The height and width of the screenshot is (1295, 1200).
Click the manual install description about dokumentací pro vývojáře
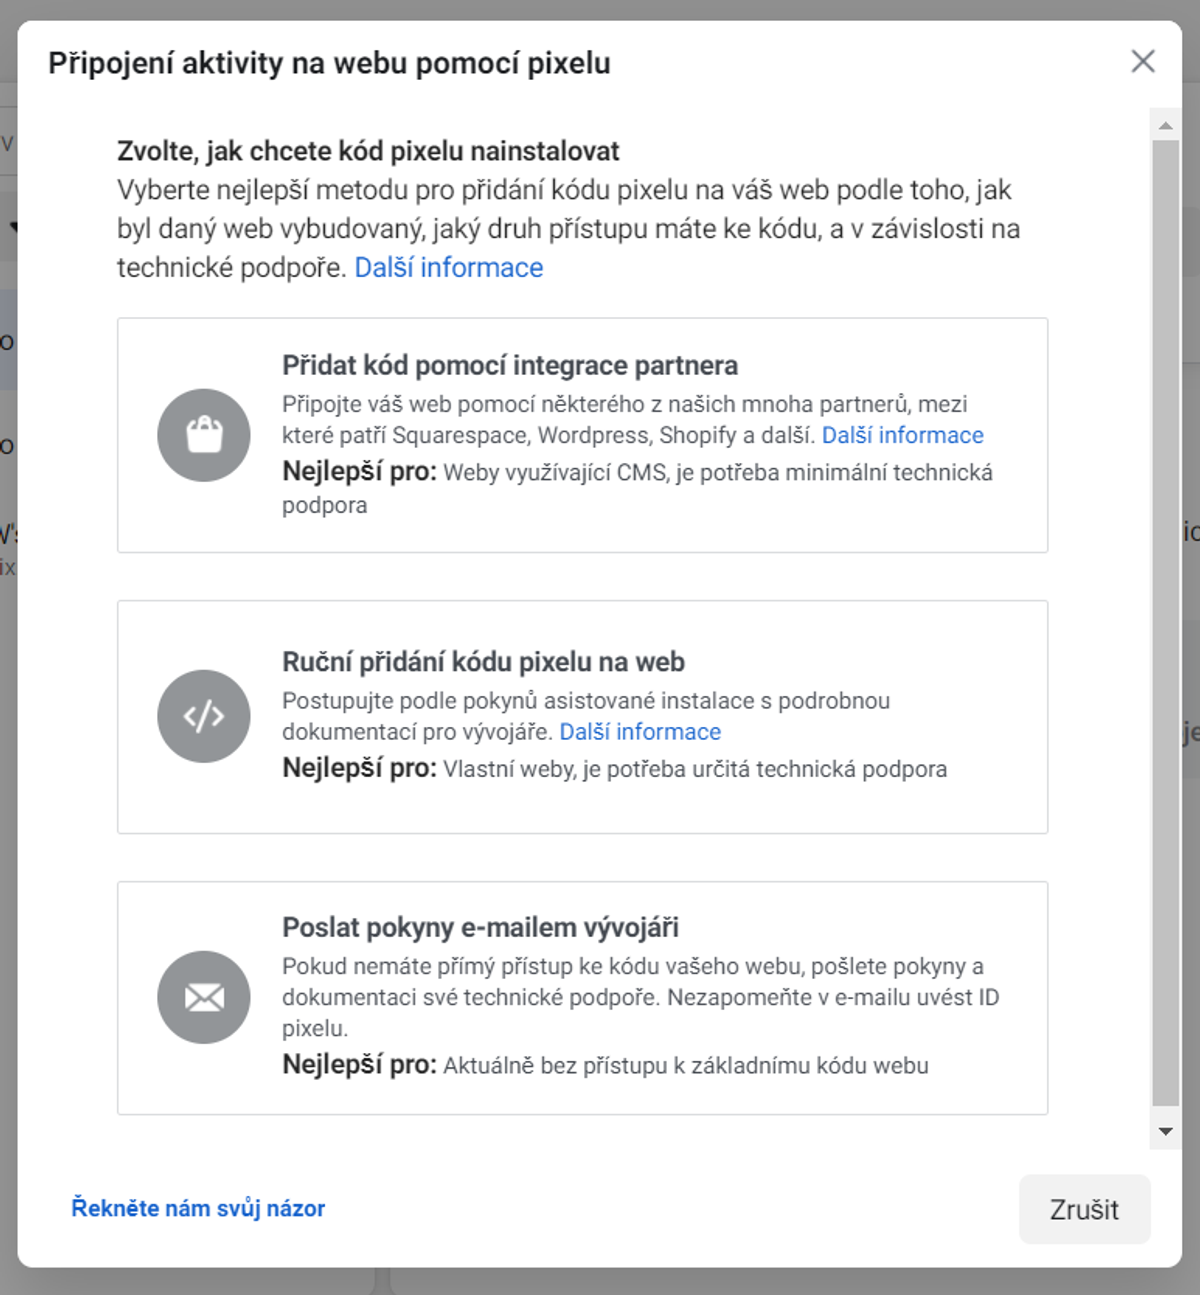click(x=586, y=716)
